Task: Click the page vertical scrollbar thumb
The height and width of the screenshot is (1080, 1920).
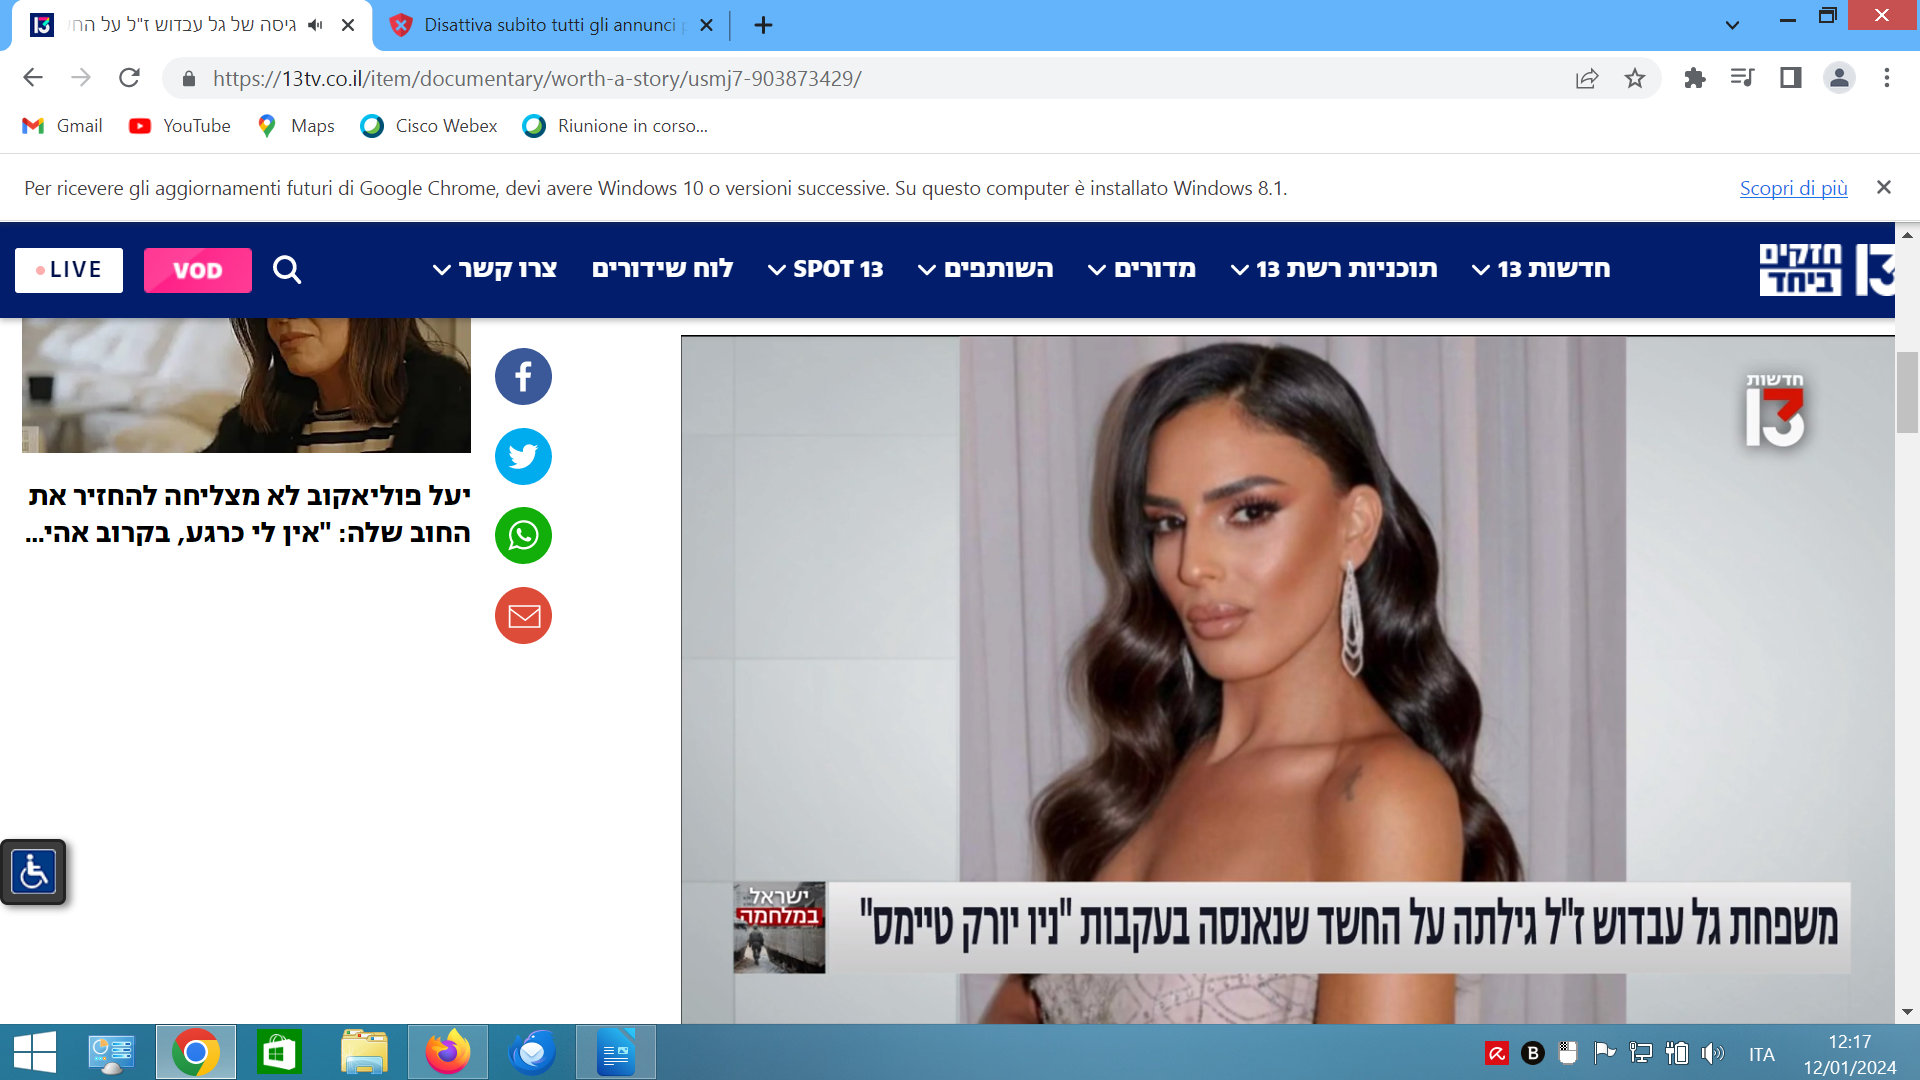Action: click(1906, 392)
